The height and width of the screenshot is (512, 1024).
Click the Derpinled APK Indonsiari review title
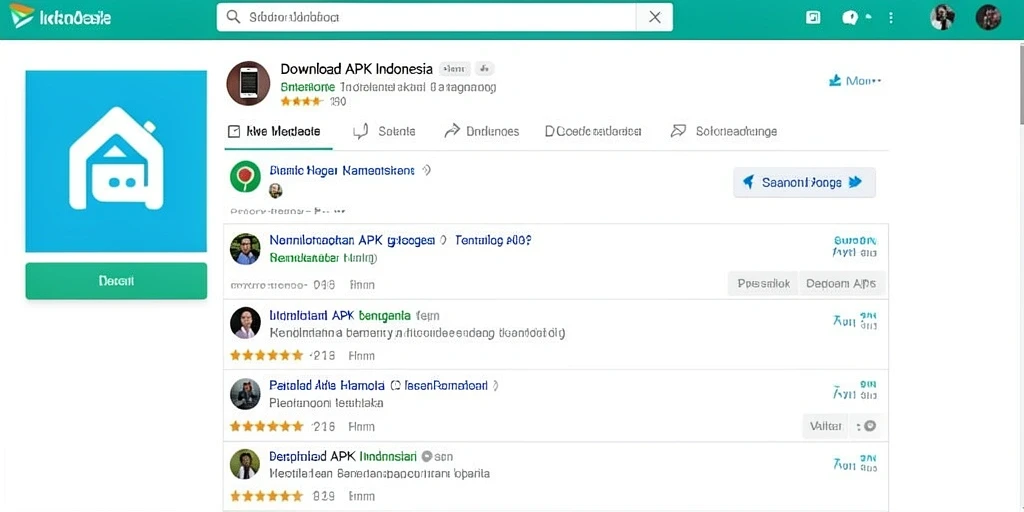pyautogui.click(x=343, y=456)
